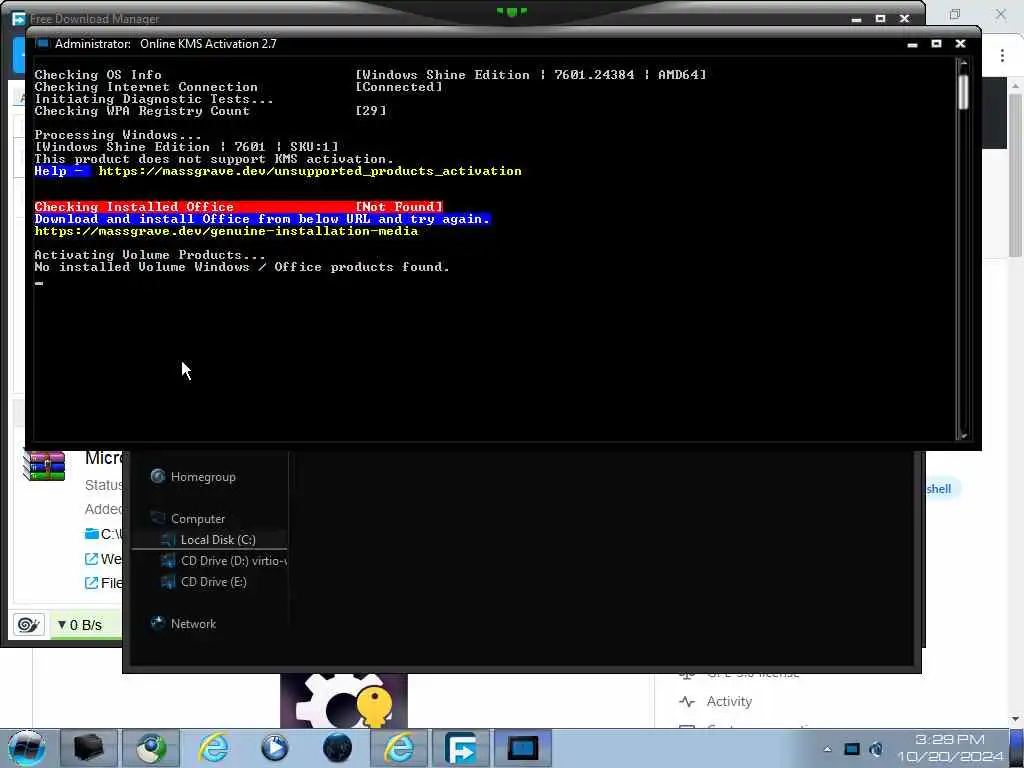Close the Online KMS Activation console
Screen dimensions: 1024x768
click(x=961, y=44)
